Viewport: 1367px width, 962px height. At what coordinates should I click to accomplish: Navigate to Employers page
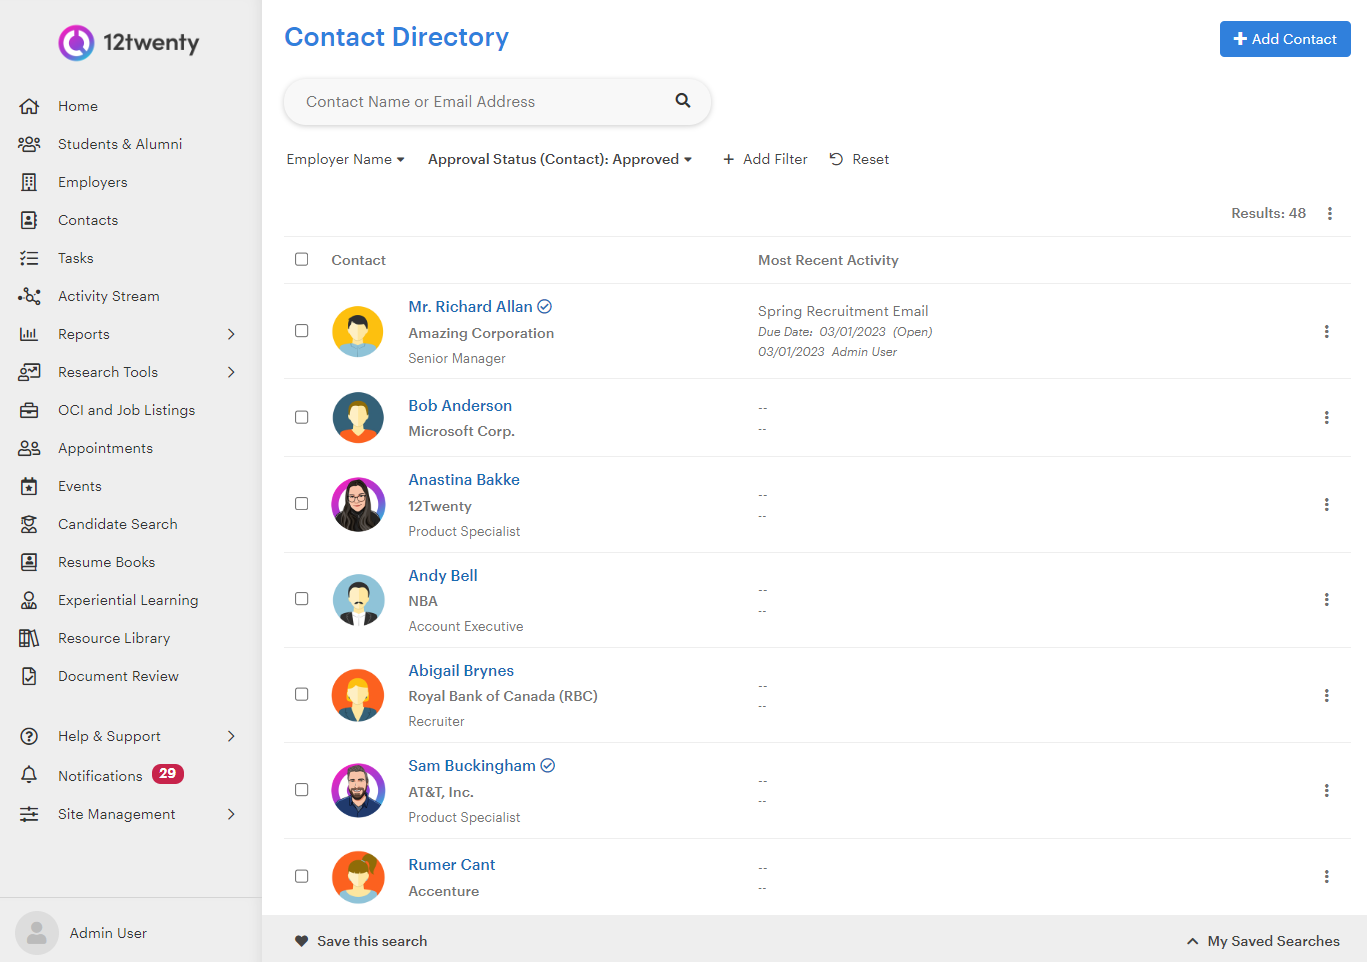click(x=93, y=182)
